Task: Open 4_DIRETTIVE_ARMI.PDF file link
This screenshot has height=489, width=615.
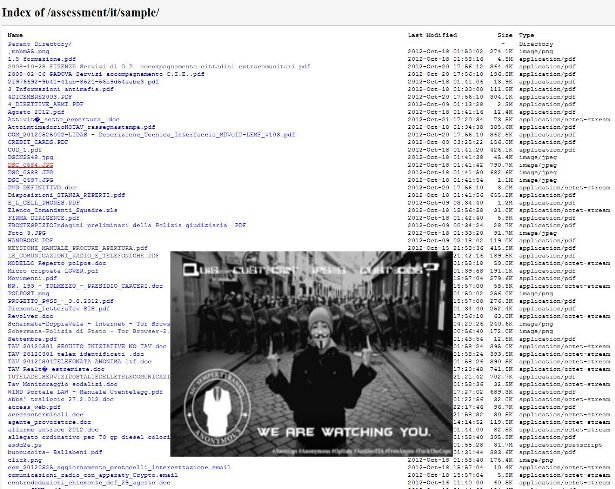Action: (x=45, y=104)
